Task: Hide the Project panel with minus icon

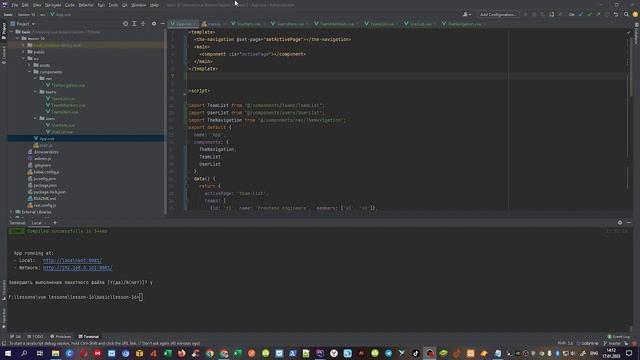Action: click(x=162, y=24)
